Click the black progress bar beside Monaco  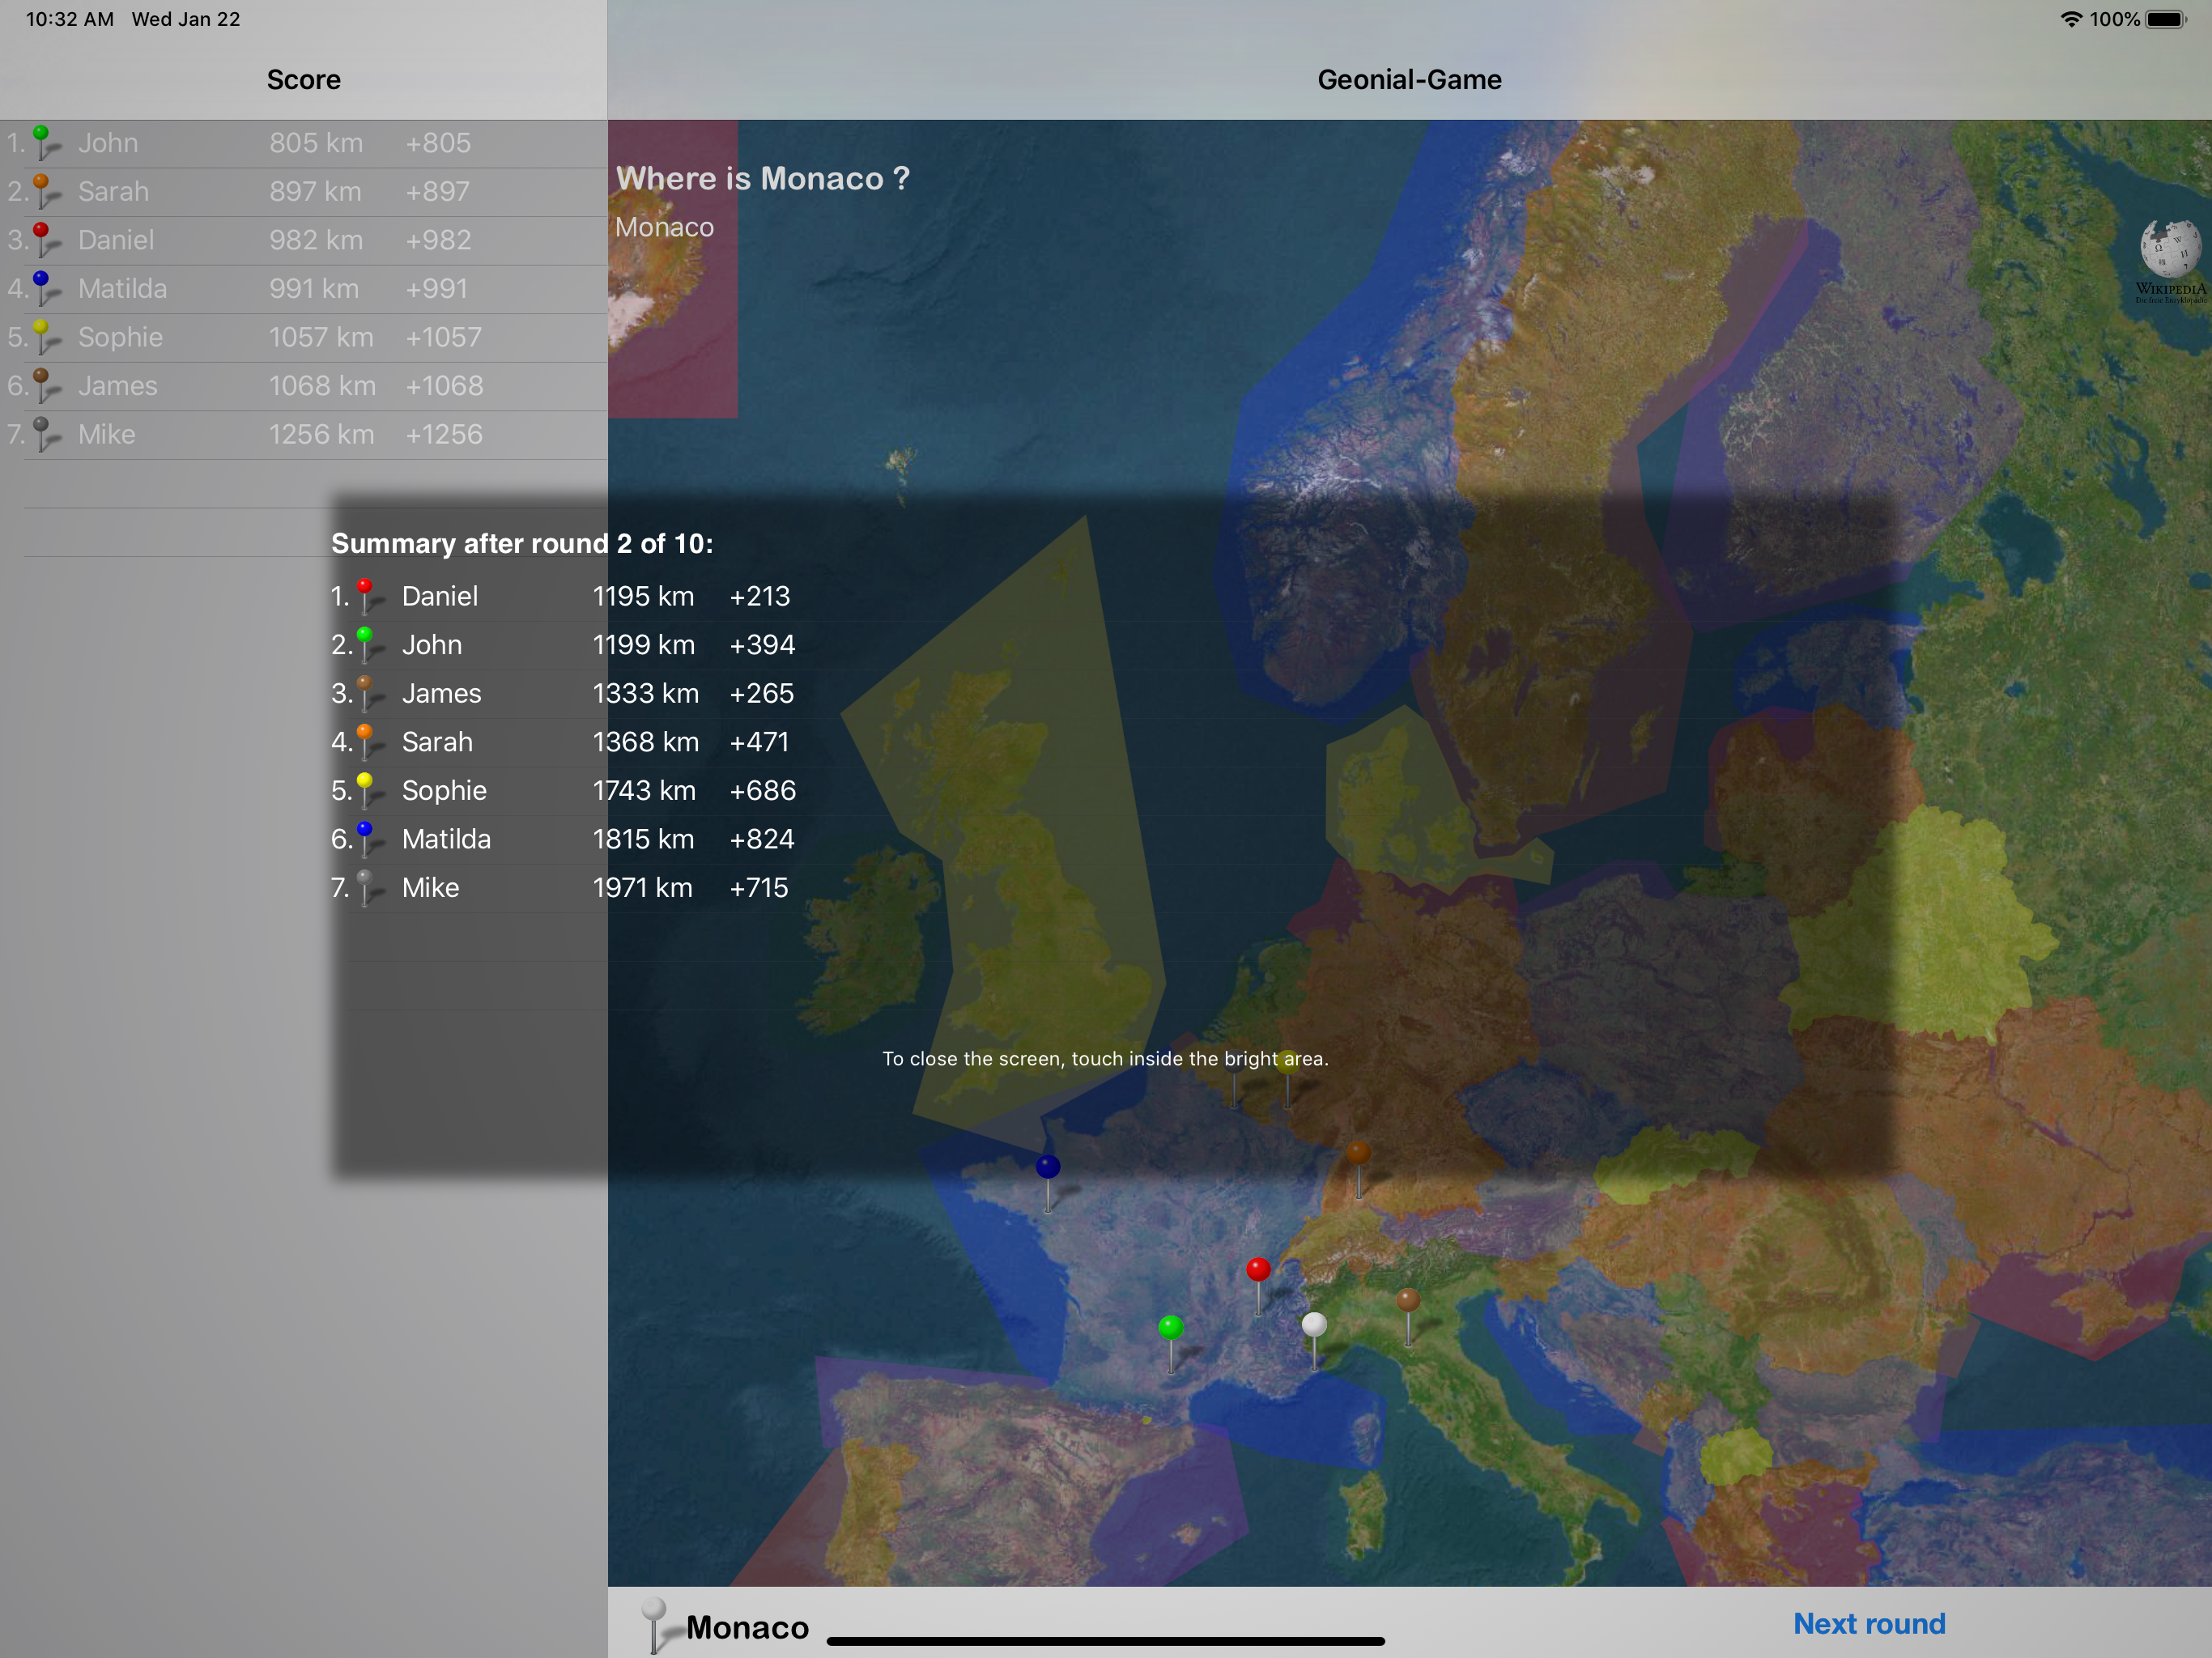pyautogui.click(x=1105, y=1641)
